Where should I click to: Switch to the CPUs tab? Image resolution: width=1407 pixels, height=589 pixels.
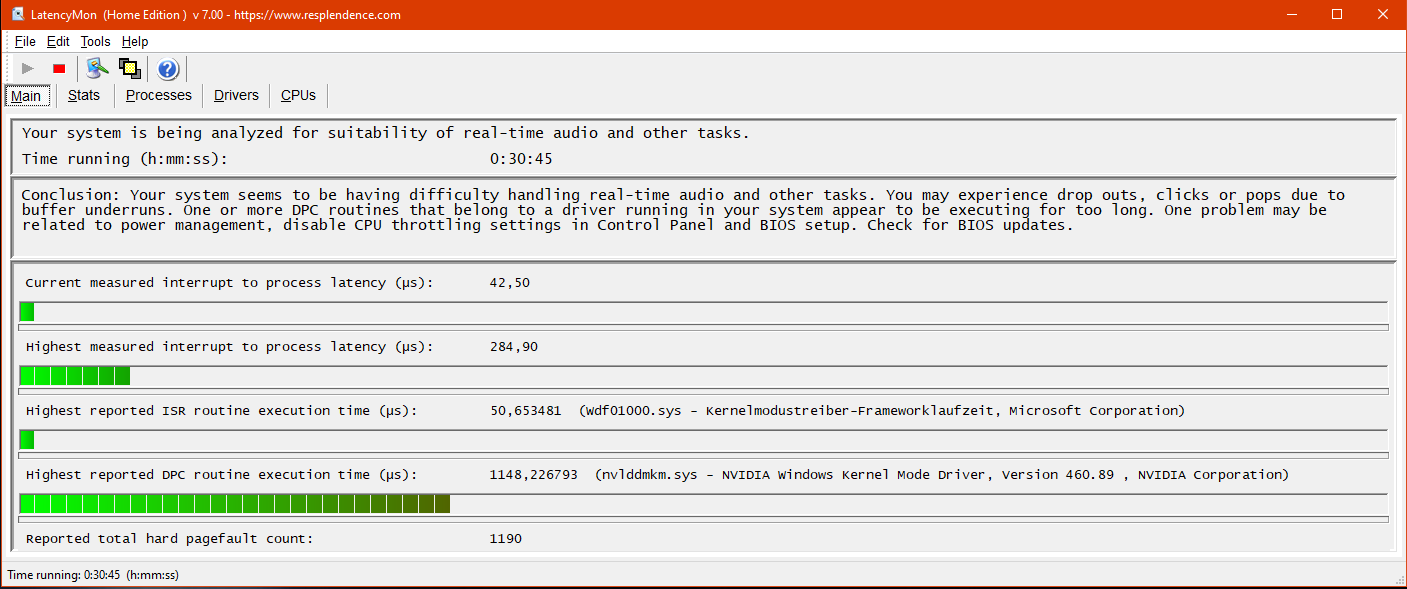pos(298,95)
